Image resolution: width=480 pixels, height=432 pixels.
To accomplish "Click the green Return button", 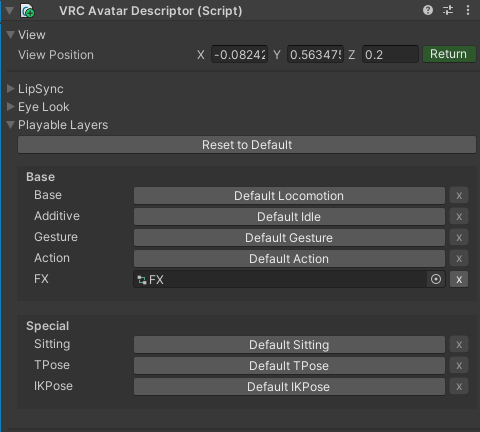I will point(449,54).
